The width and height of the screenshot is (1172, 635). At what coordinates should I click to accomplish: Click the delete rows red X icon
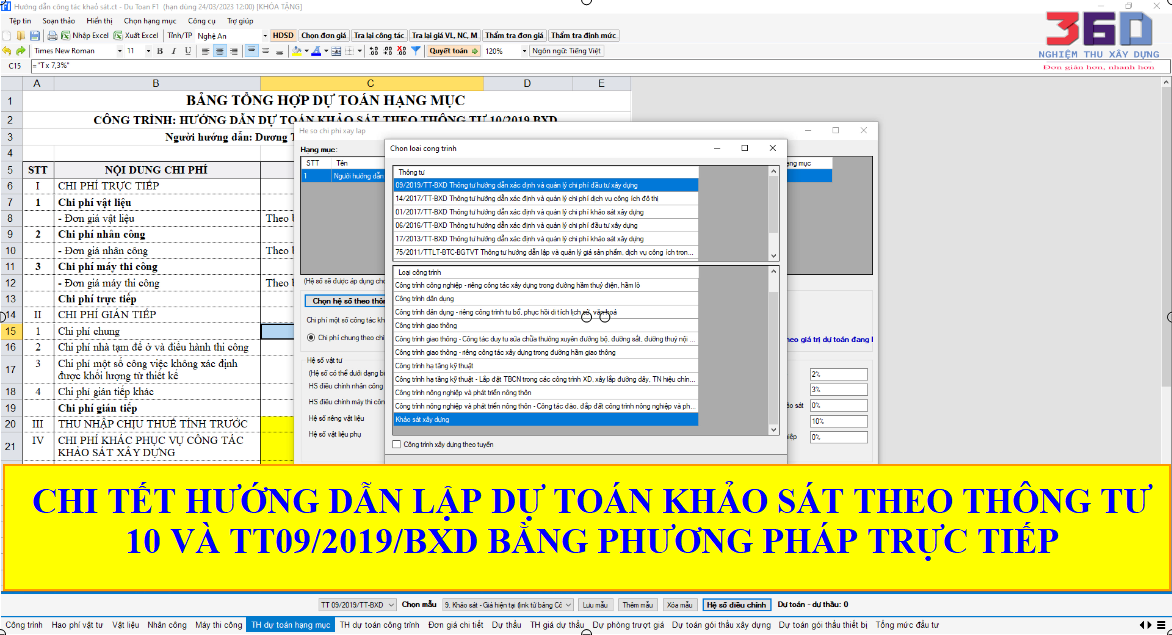pyautogui.click(x=401, y=51)
